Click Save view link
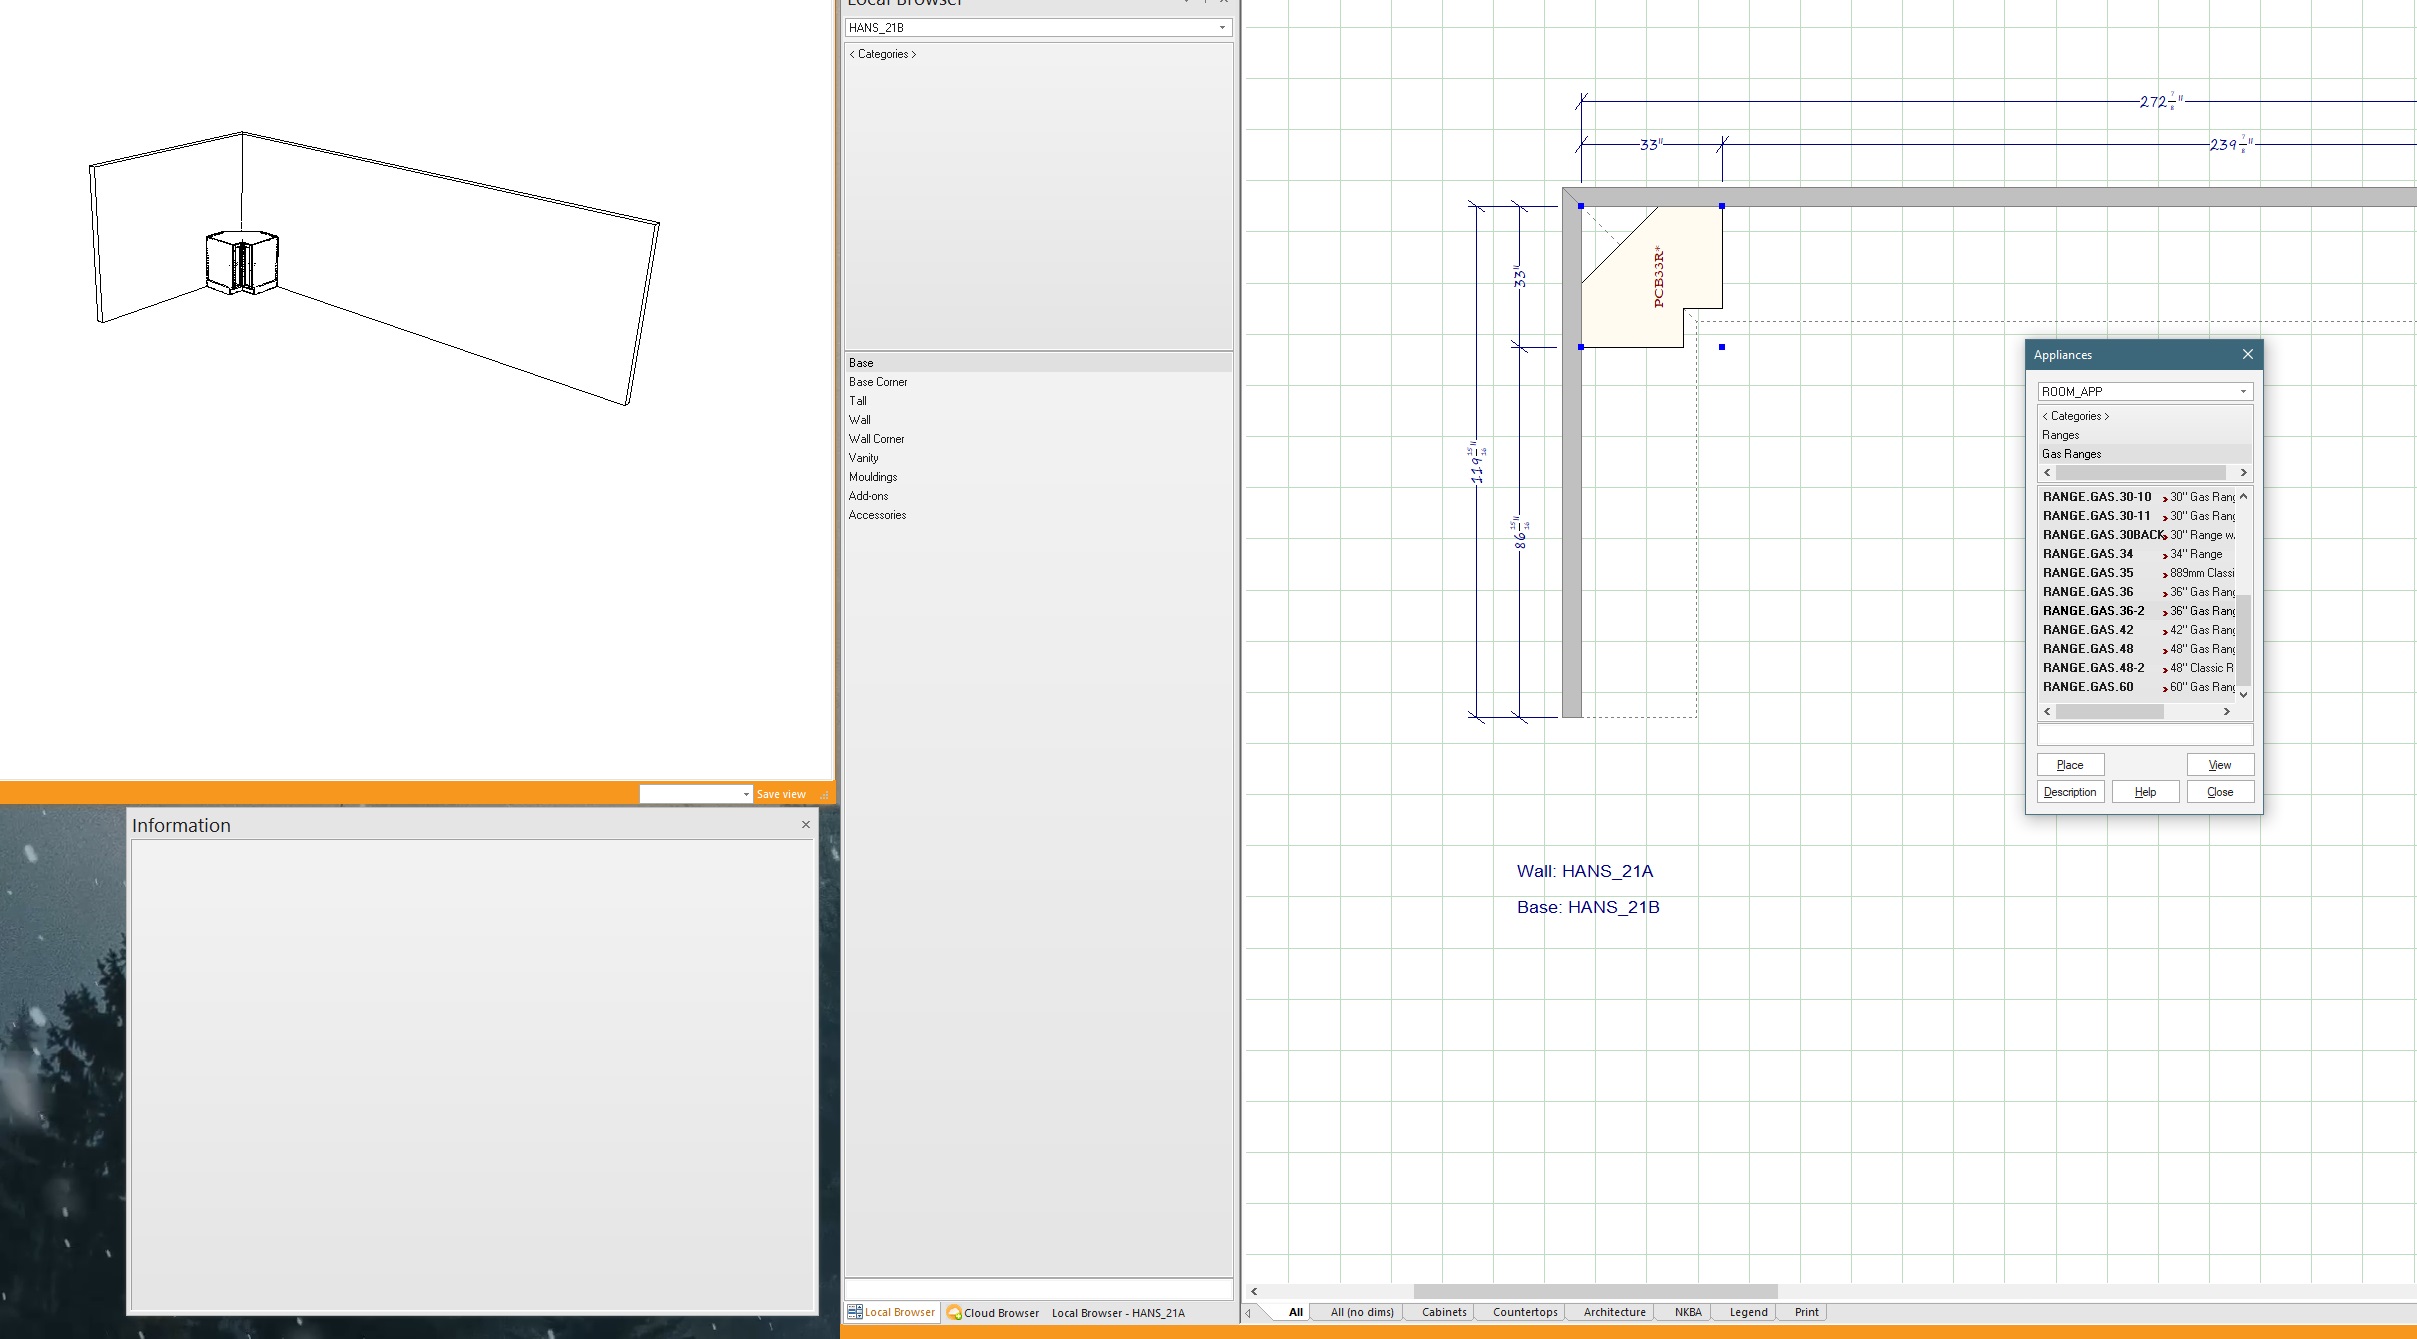 780,794
